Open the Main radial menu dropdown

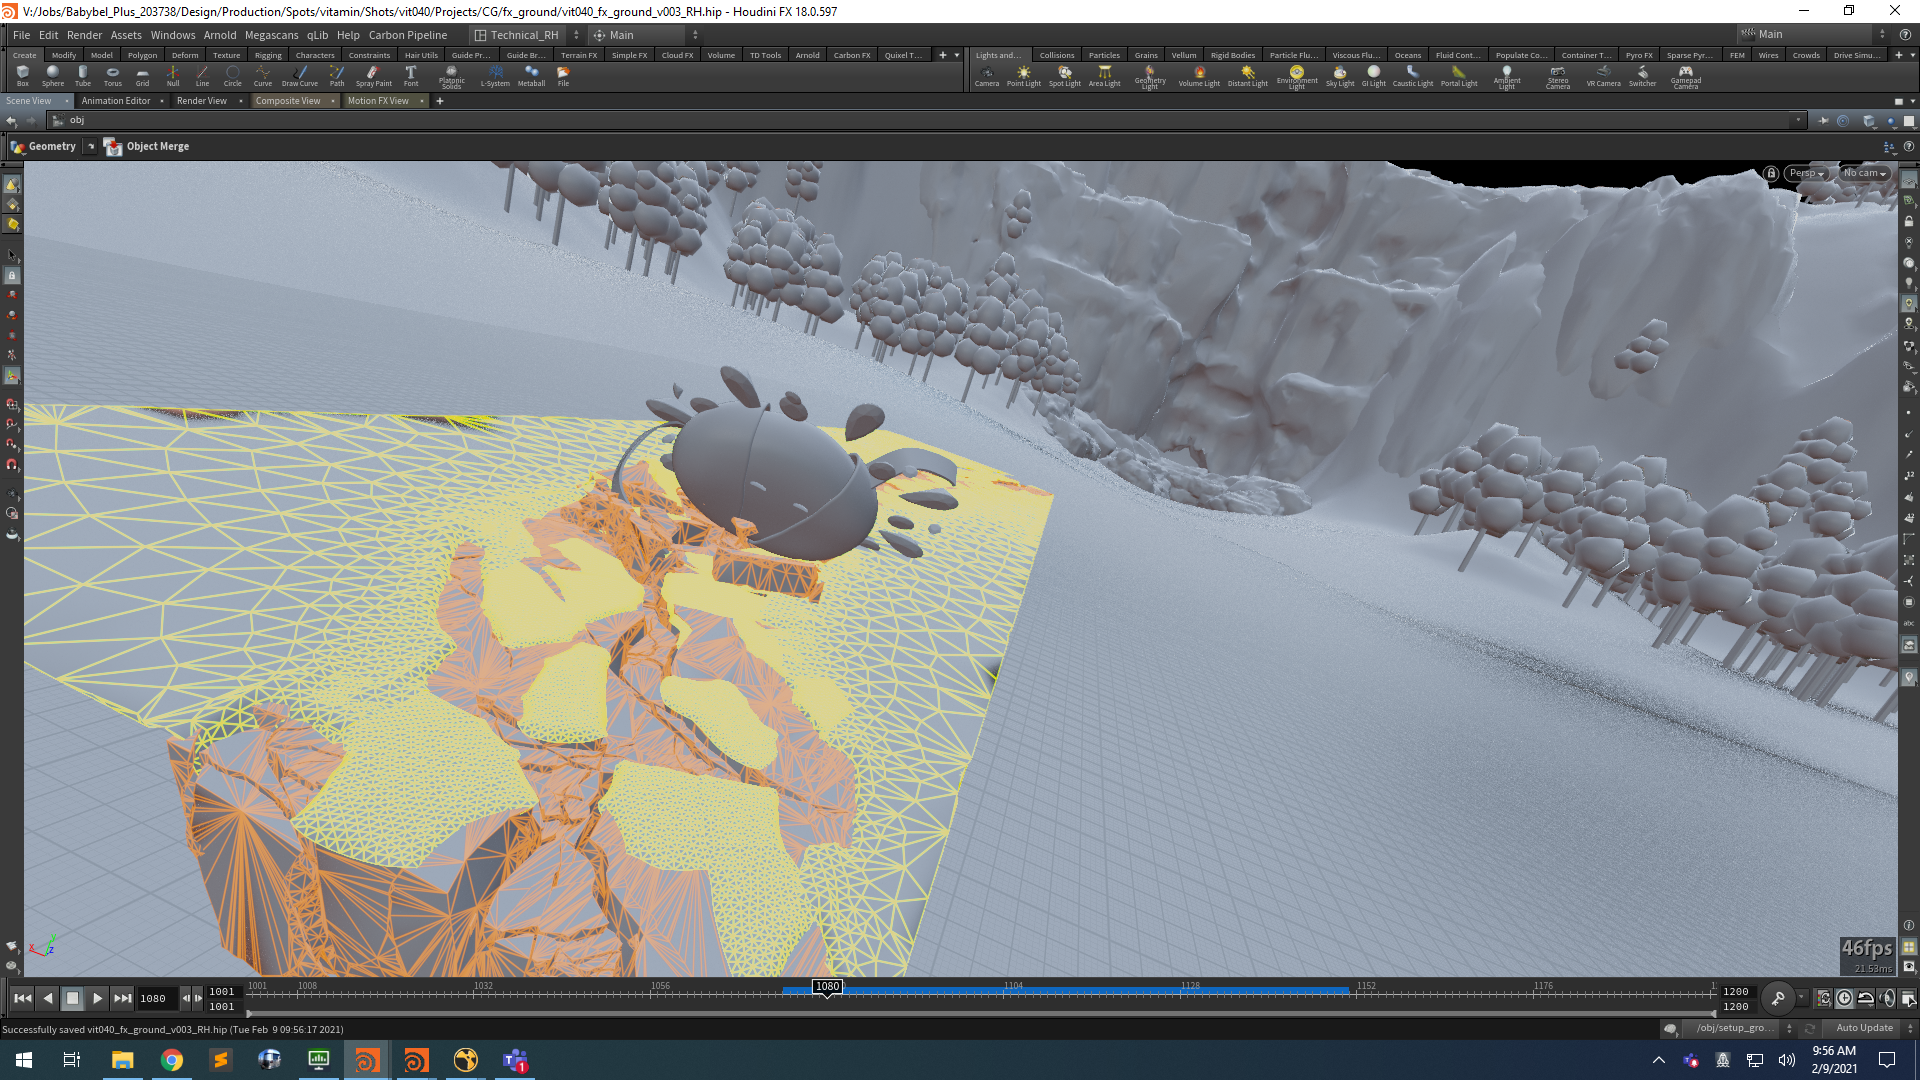645,35
